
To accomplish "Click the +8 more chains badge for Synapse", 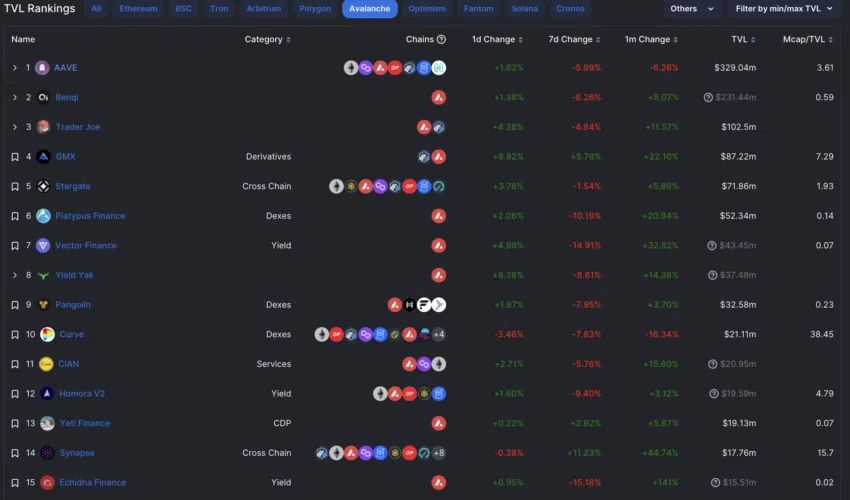I will click(x=439, y=453).
